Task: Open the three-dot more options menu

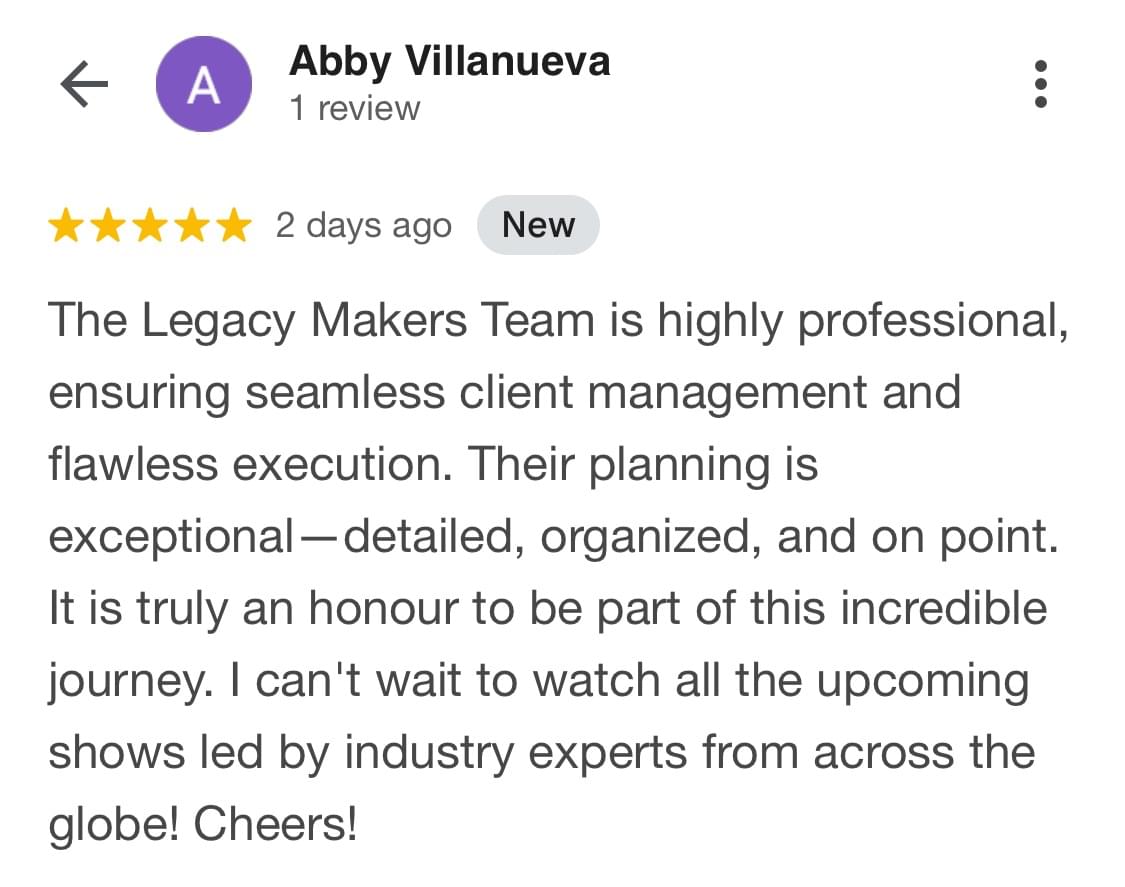Action: [x=1041, y=84]
